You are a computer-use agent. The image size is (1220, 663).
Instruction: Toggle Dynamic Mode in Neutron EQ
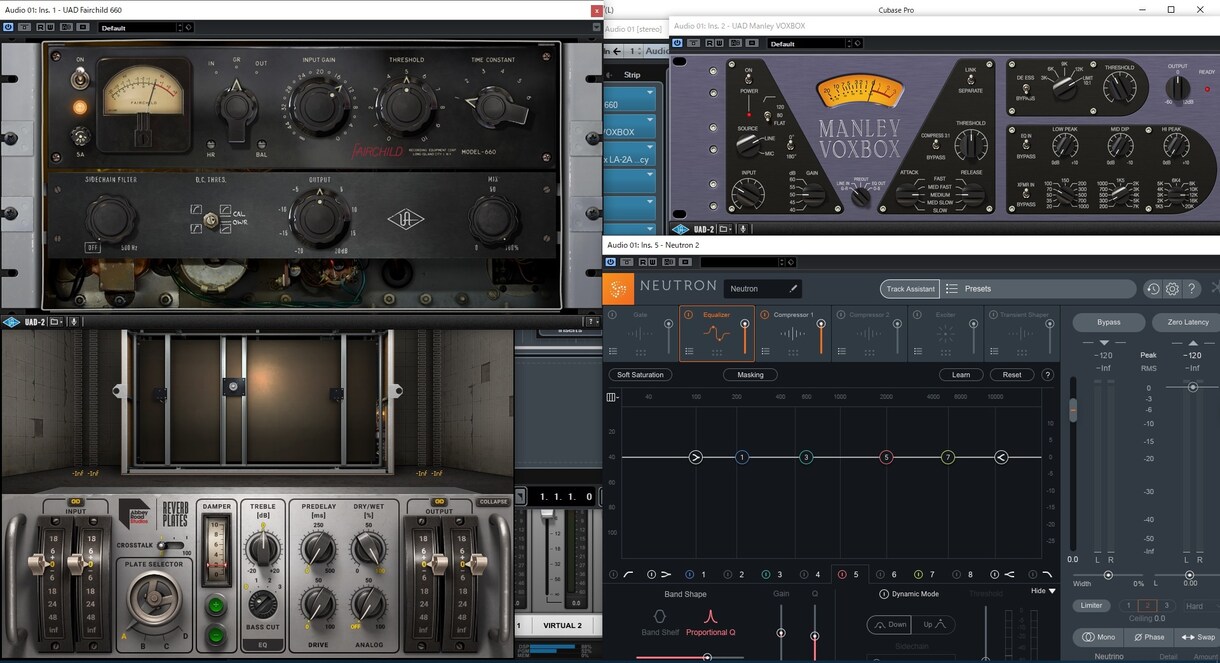pyautogui.click(x=884, y=594)
